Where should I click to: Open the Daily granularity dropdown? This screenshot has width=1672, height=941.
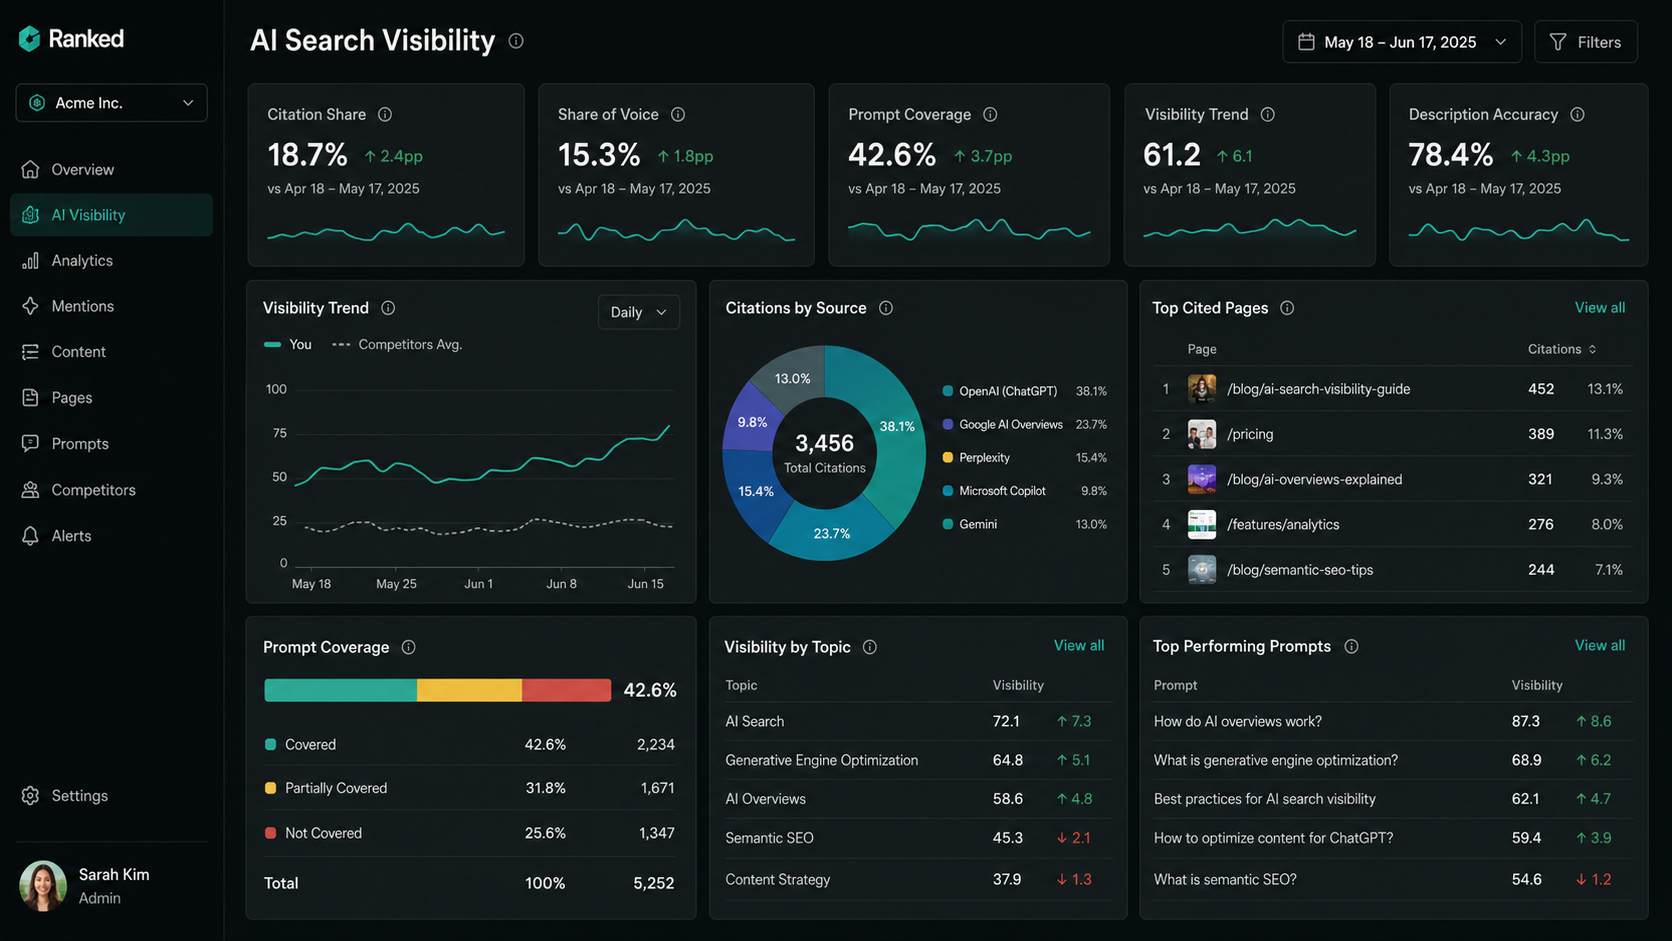coord(639,312)
